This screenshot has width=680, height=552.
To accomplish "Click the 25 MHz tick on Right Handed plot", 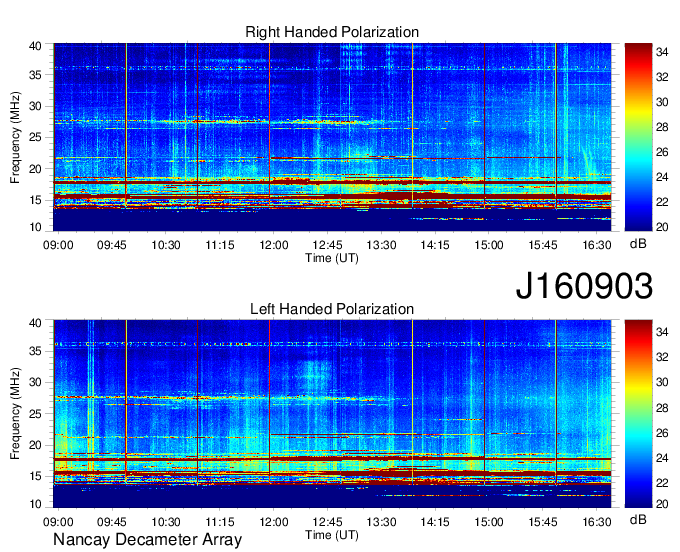I will pos(36,137).
